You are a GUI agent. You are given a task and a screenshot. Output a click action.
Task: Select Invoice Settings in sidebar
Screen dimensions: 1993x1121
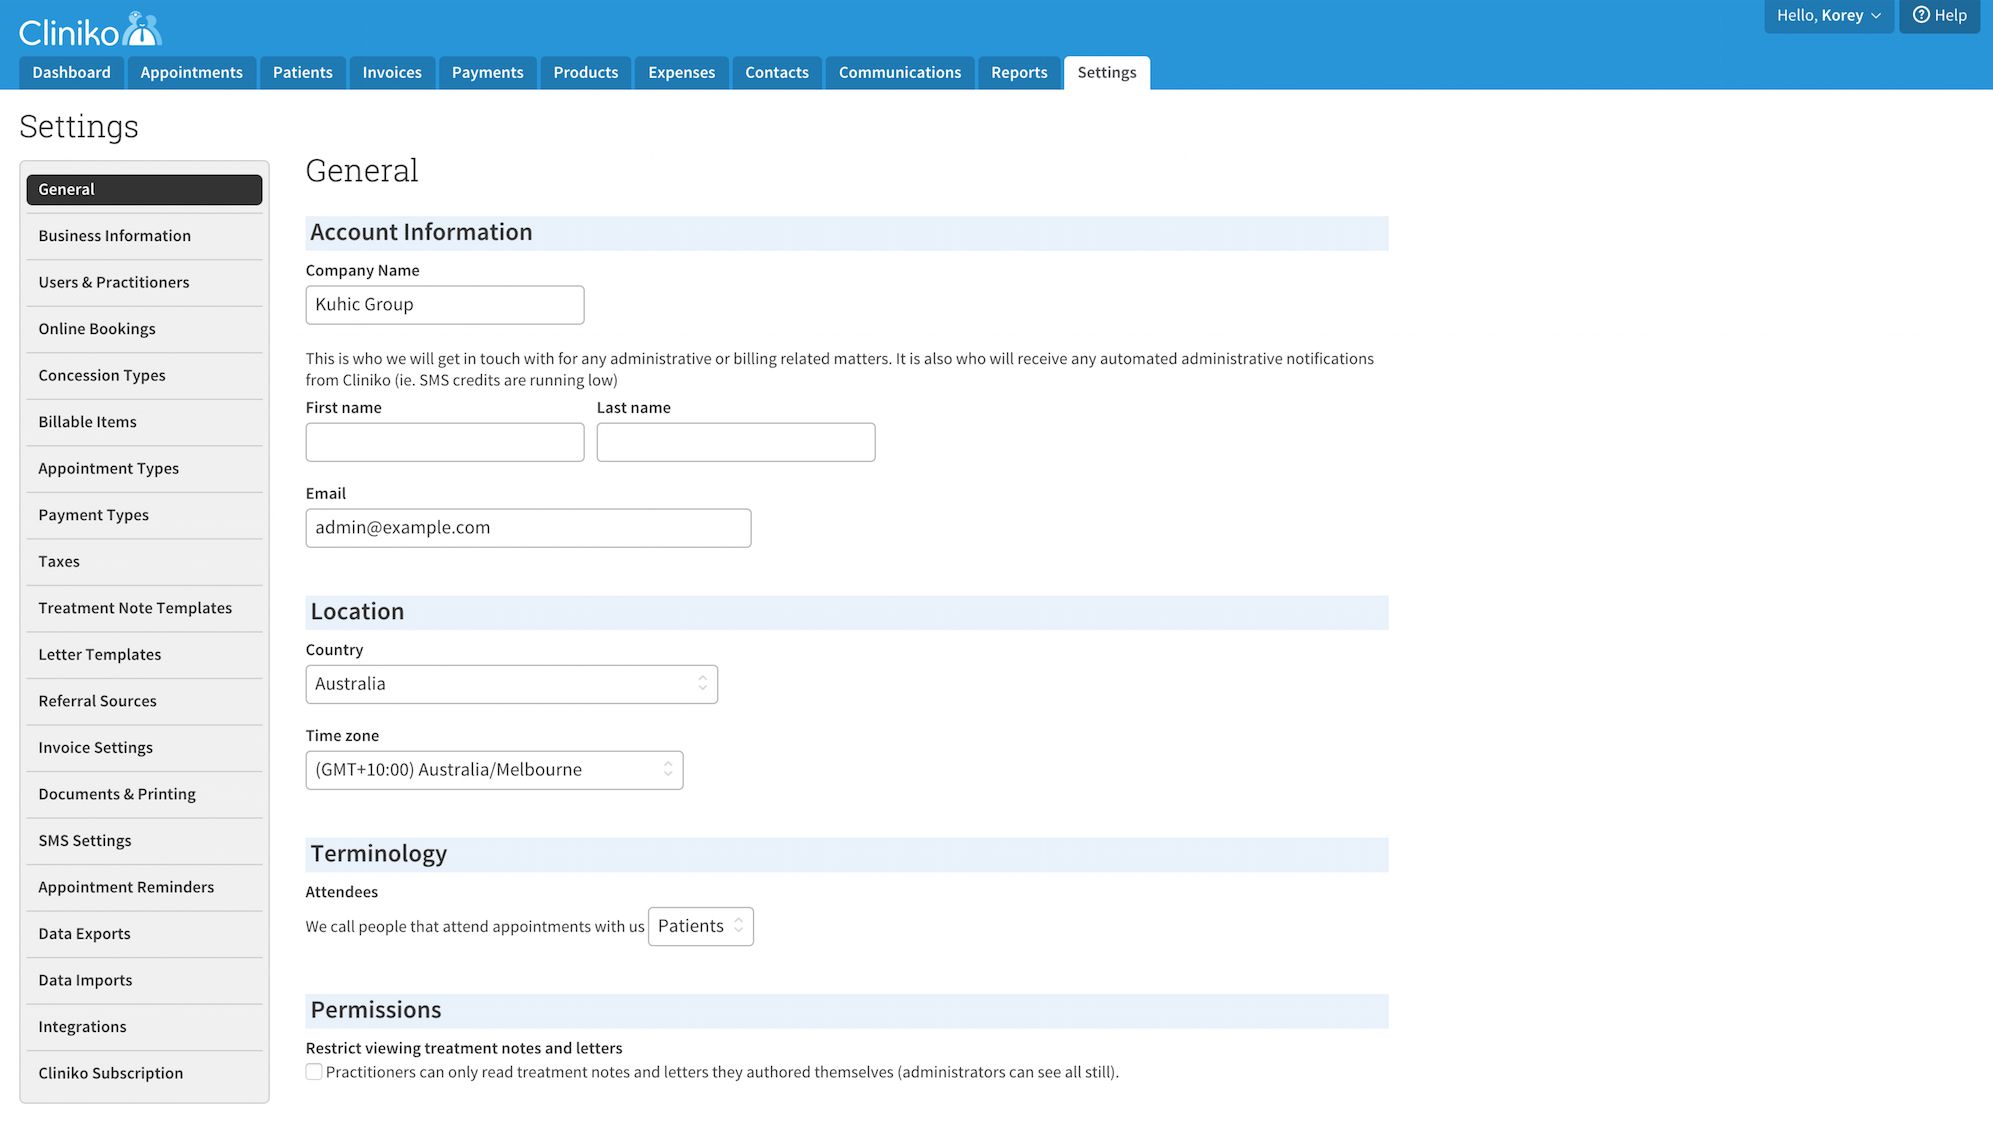point(95,747)
